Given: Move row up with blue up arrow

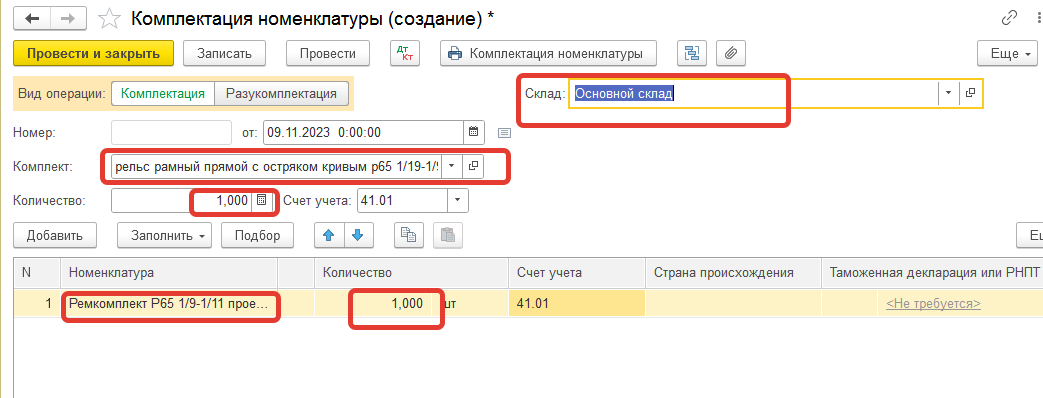Looking at the screenshot, I should (x=329, y=235).
